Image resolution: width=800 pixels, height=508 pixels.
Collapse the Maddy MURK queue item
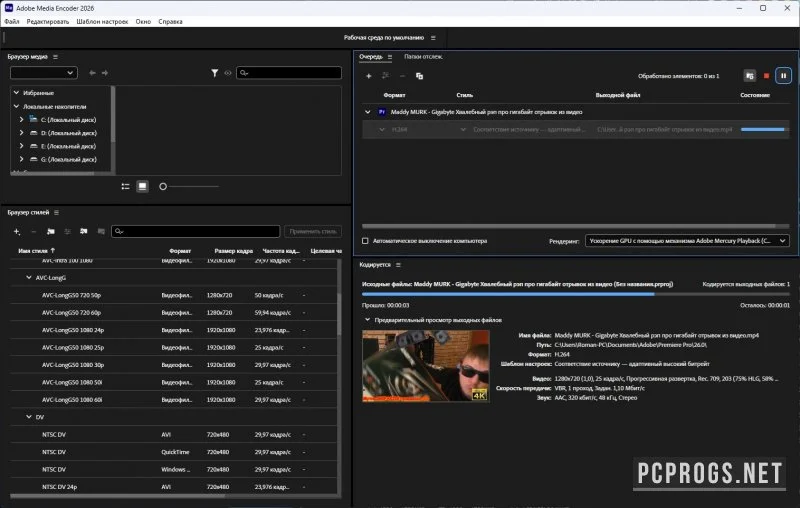tap(367, 112)
